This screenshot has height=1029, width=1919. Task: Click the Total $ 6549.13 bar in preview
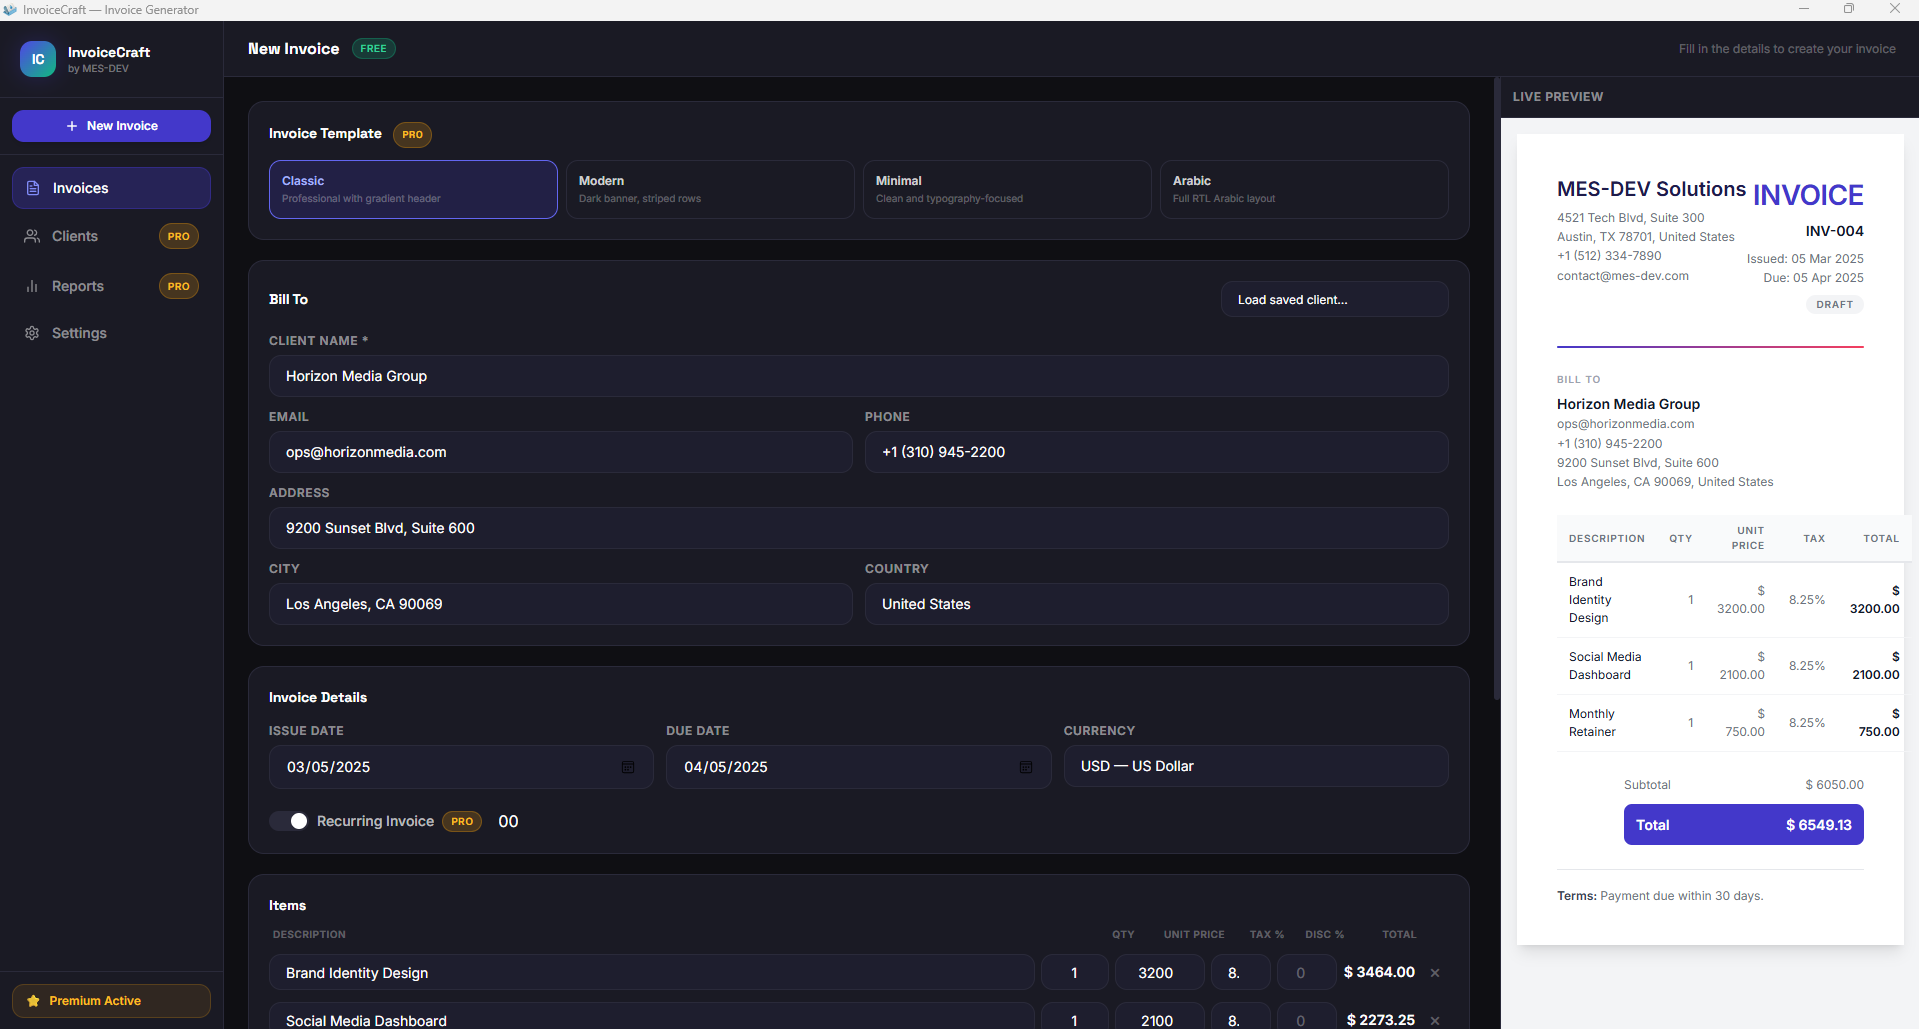coord(1743,825)
